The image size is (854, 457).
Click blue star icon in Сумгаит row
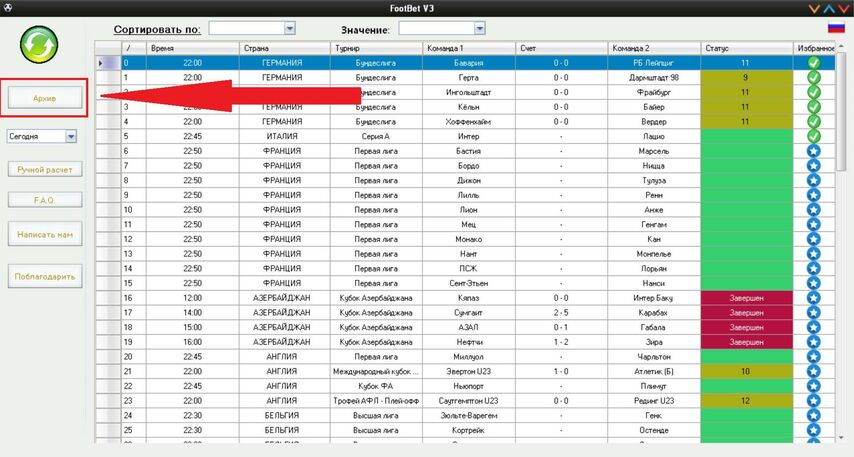814,313
